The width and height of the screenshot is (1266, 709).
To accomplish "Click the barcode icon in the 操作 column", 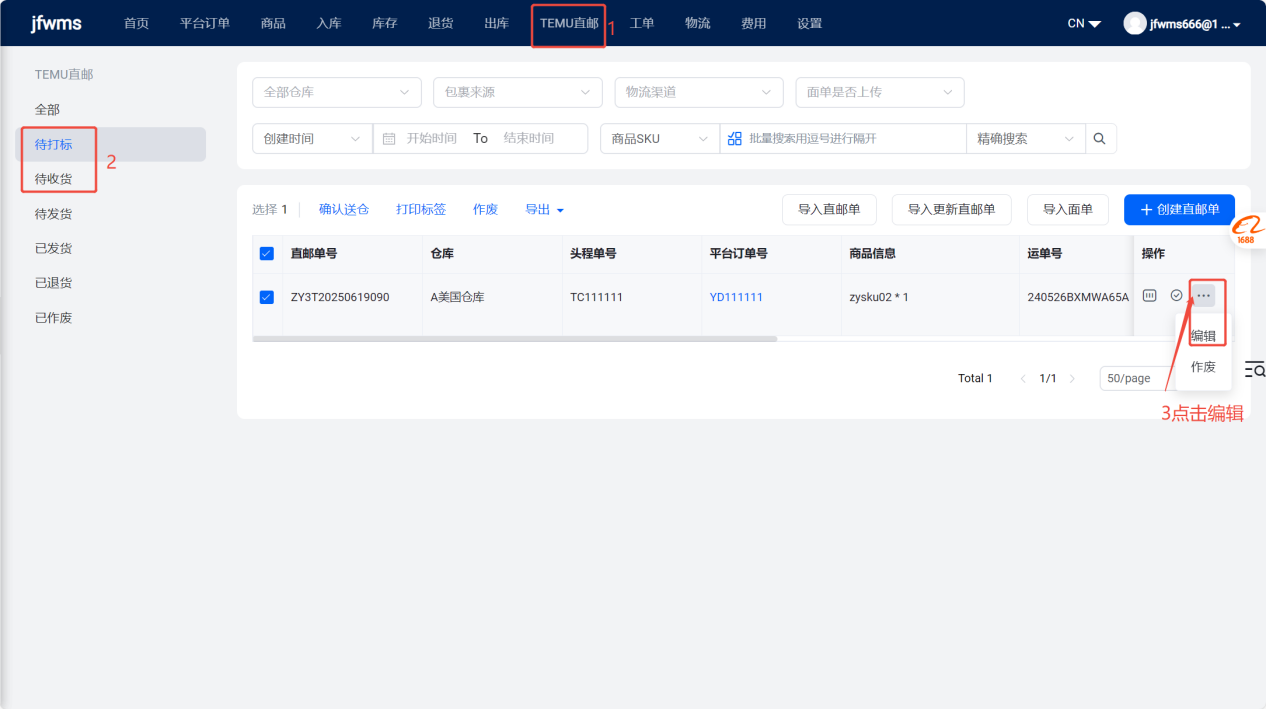I will point(1150,296).
